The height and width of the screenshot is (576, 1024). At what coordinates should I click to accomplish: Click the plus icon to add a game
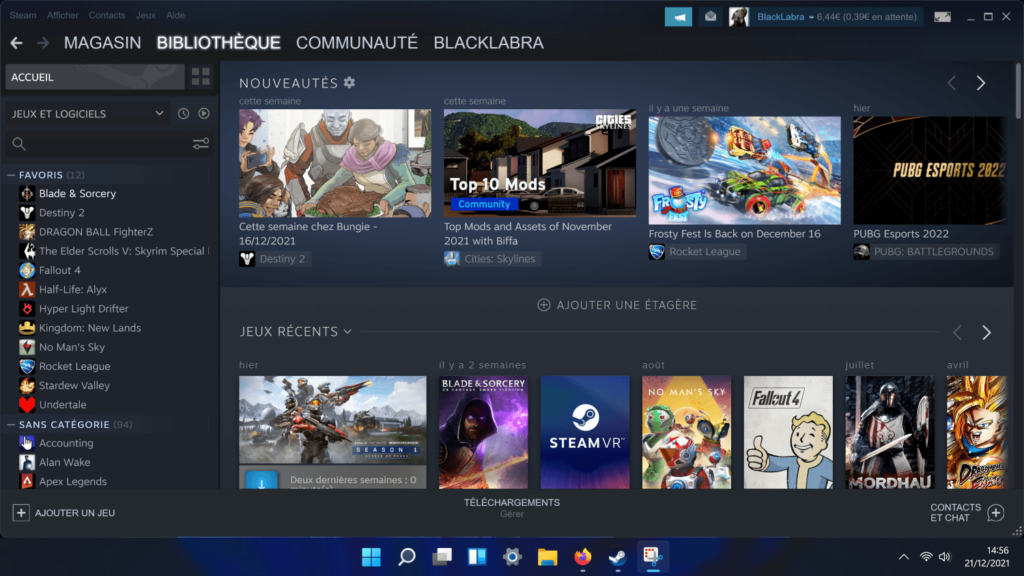pos(21,513)
